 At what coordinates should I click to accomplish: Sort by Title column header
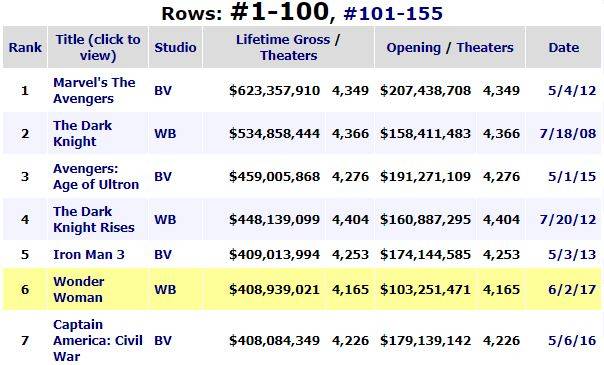tap(98, 47)
